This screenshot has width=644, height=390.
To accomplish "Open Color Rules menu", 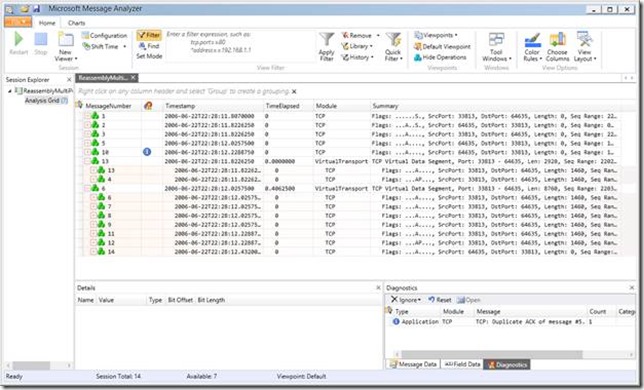I will pos(532,46).
